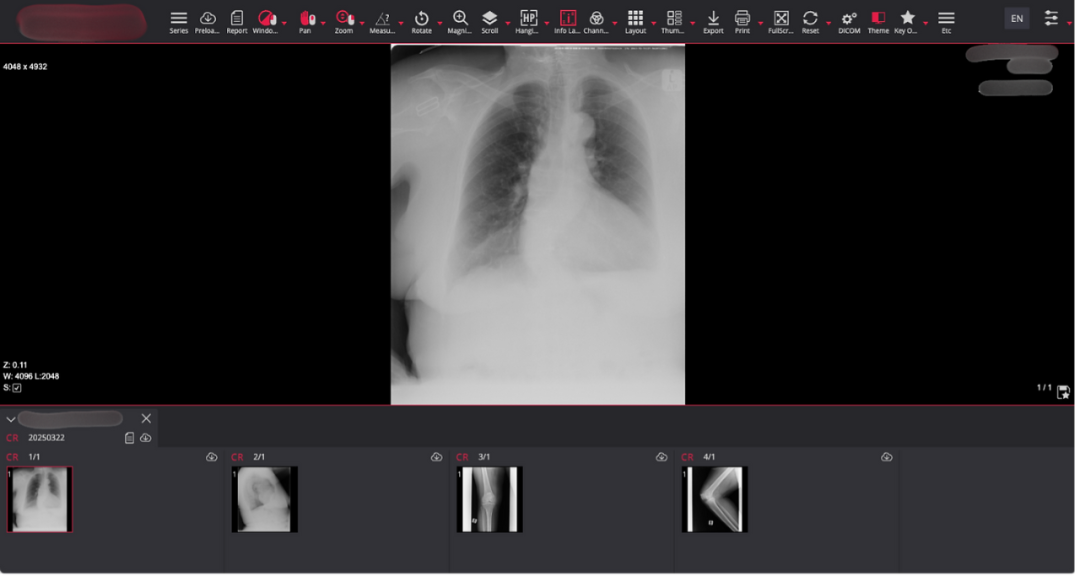Viewport: 1080px width, 576px height.
Task: Open the Series menu
Action: click(178, 18)
